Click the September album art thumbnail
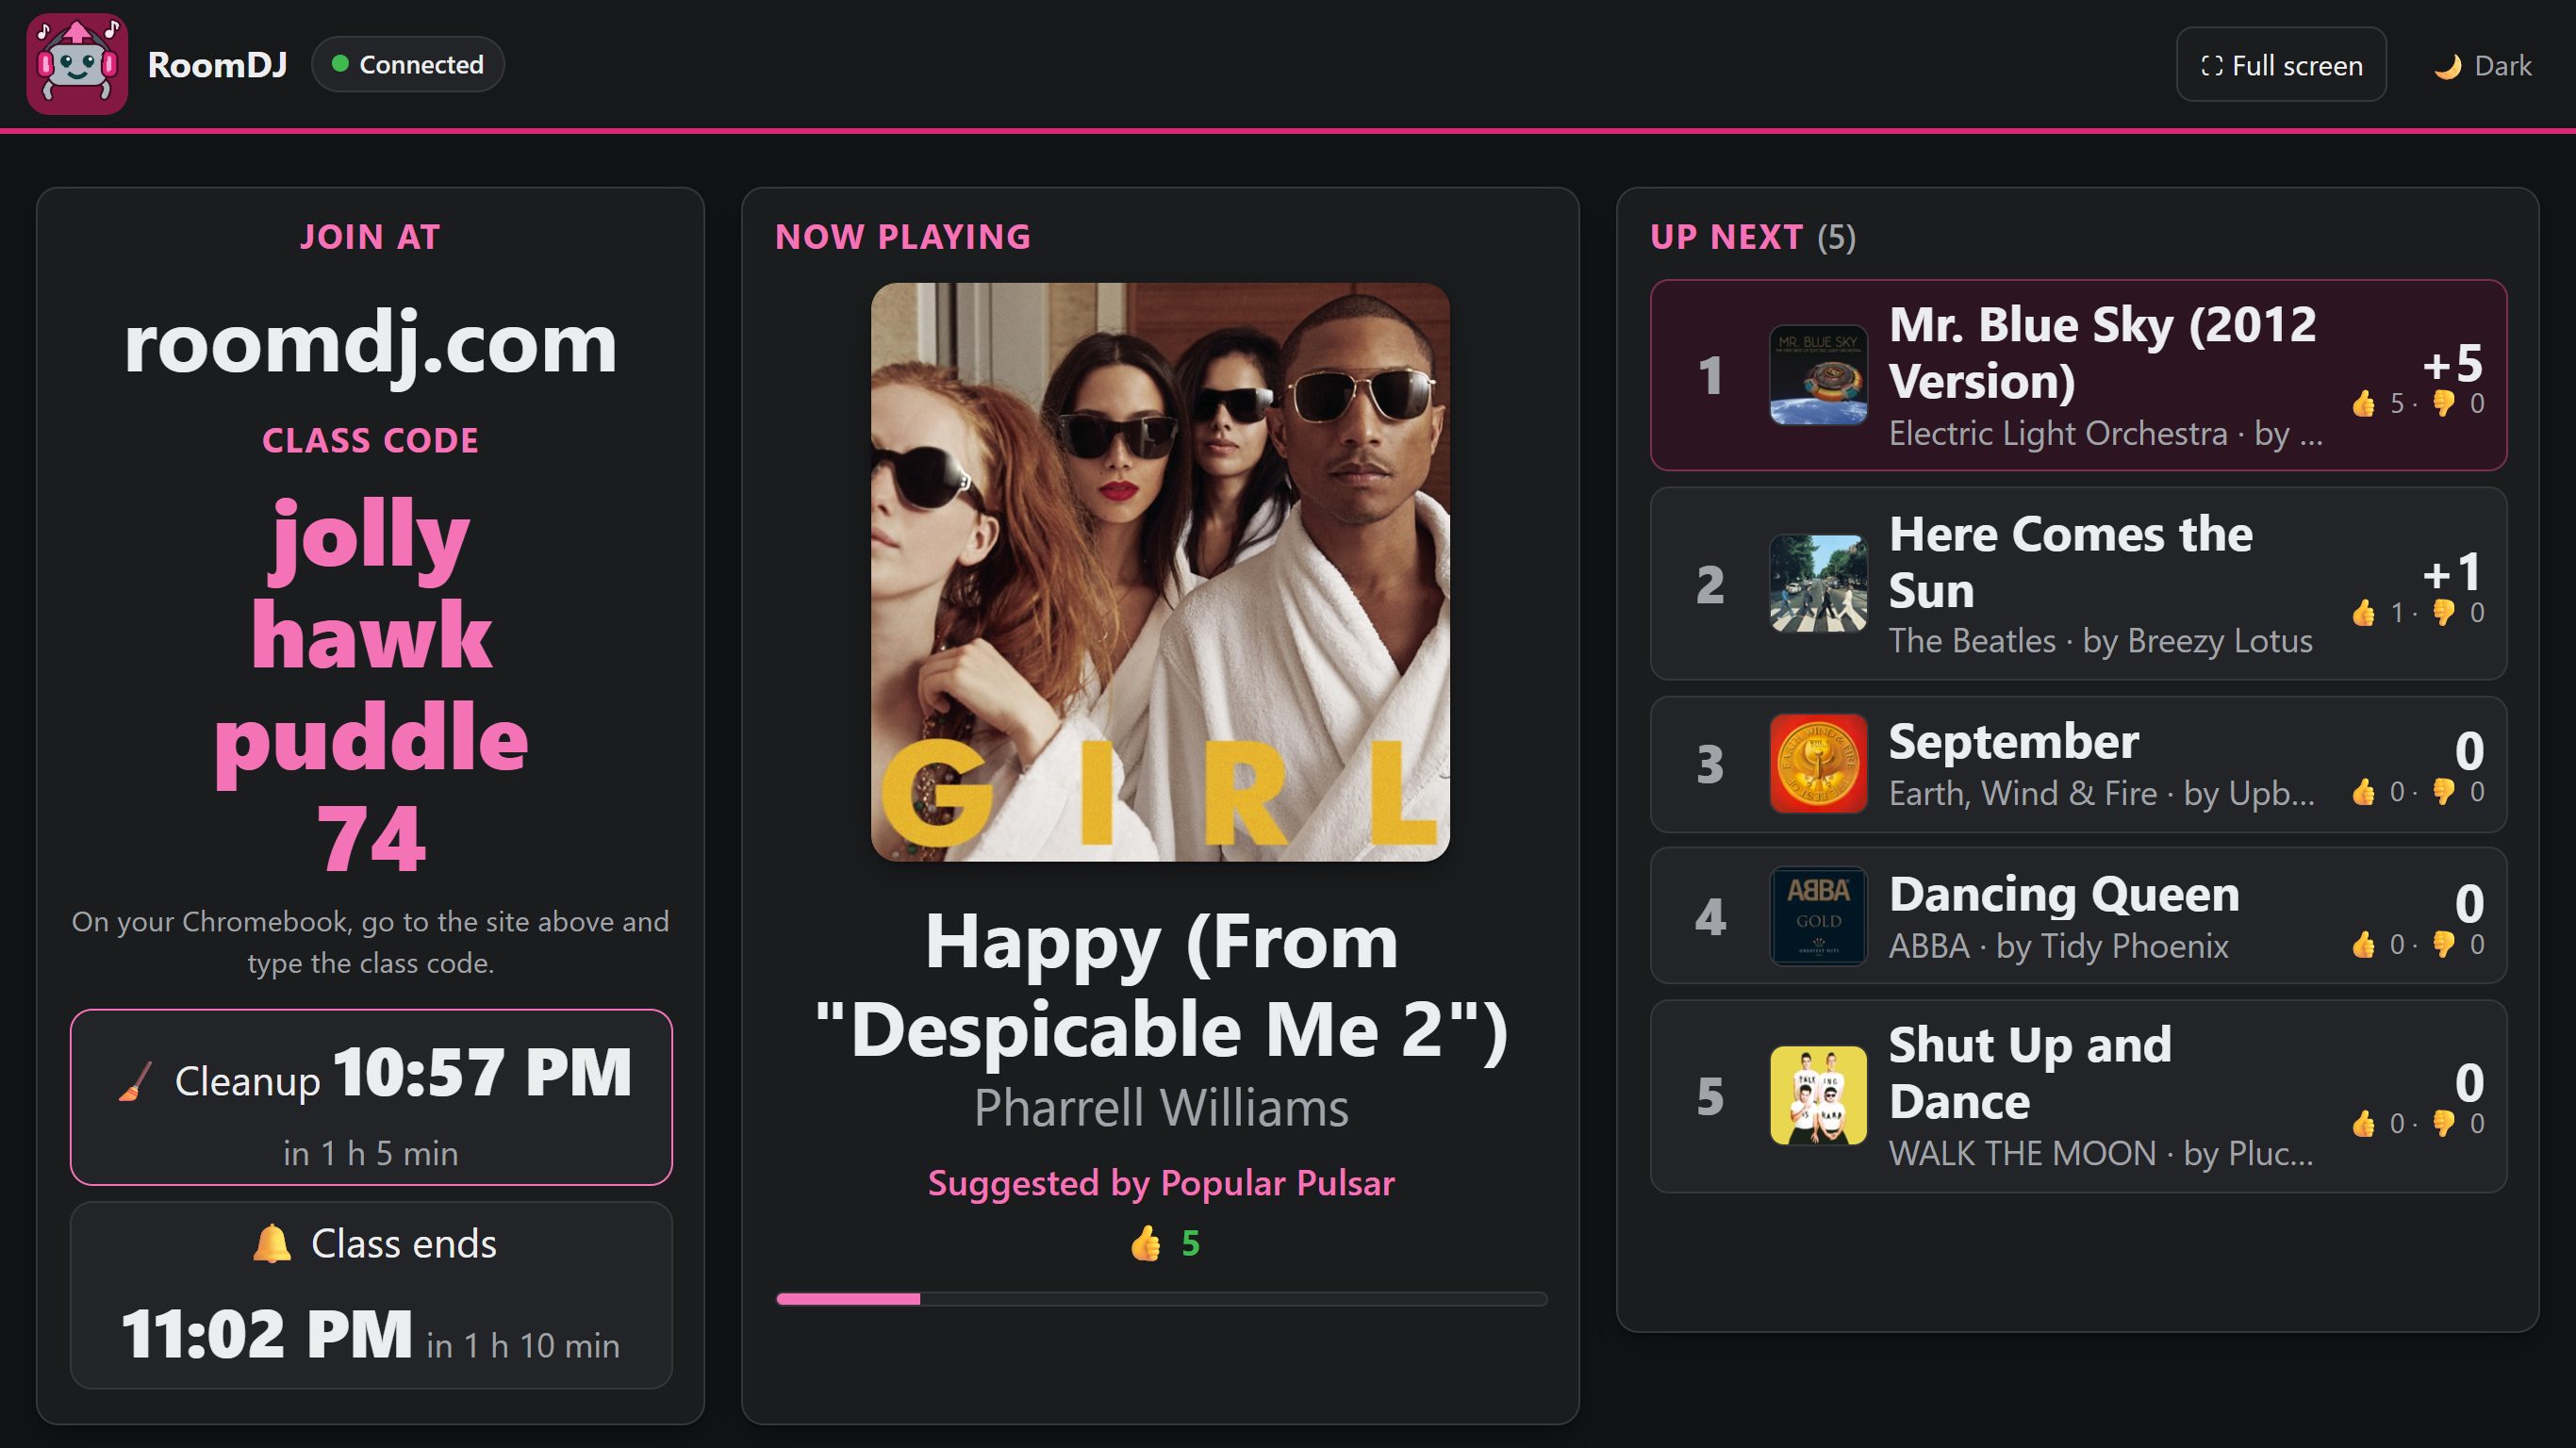Screen dimensions: 2576x1448 click(1818, 764)
